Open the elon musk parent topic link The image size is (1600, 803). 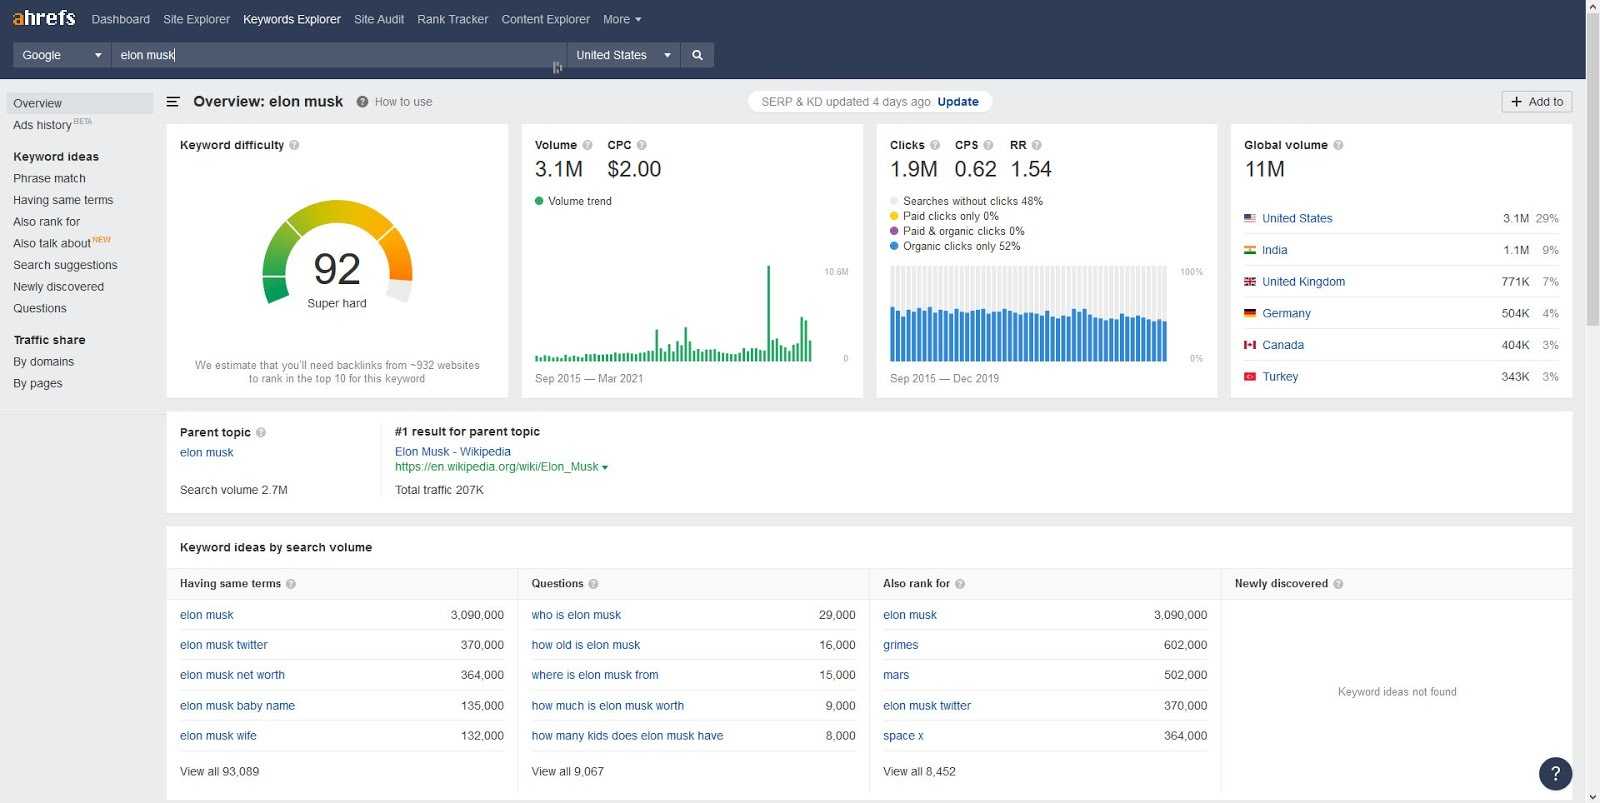coord(206,453)
